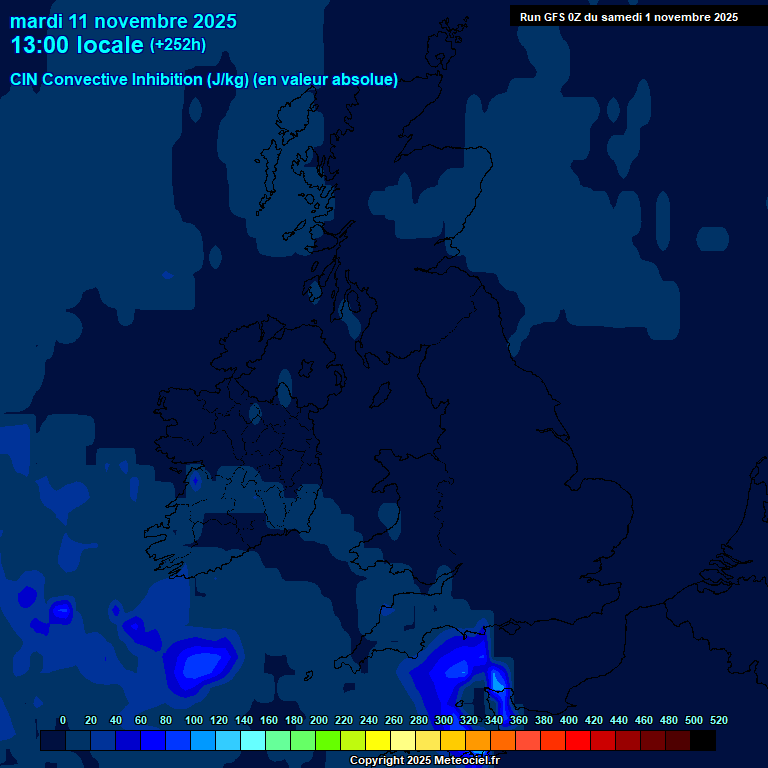Click the "0" value on the legend scale
This screenshot has height=768, width=768.
pos(63,720)
